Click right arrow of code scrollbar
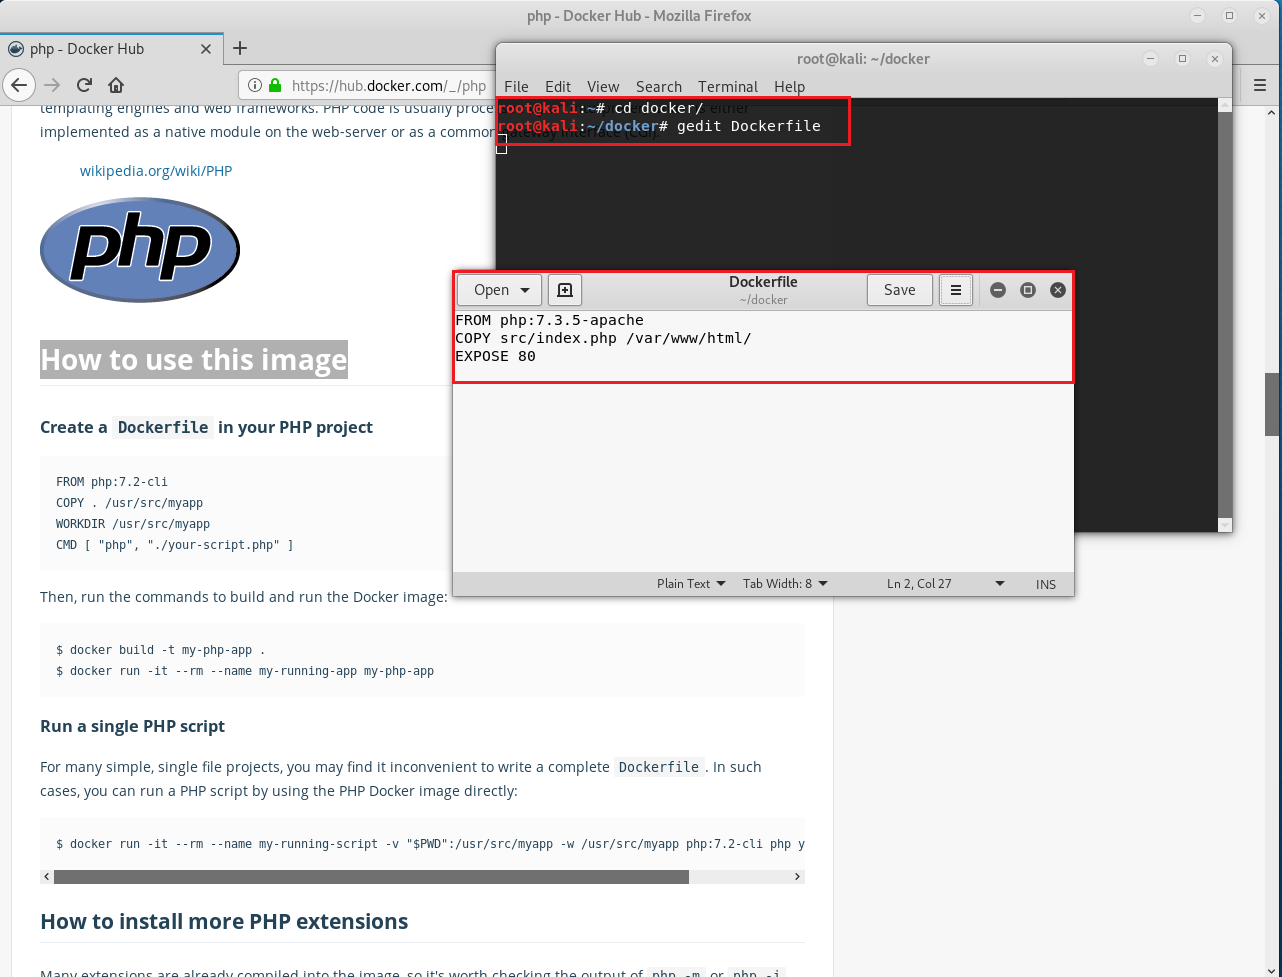Viewport: 1282px width, 977px height. tap(797, 877)
